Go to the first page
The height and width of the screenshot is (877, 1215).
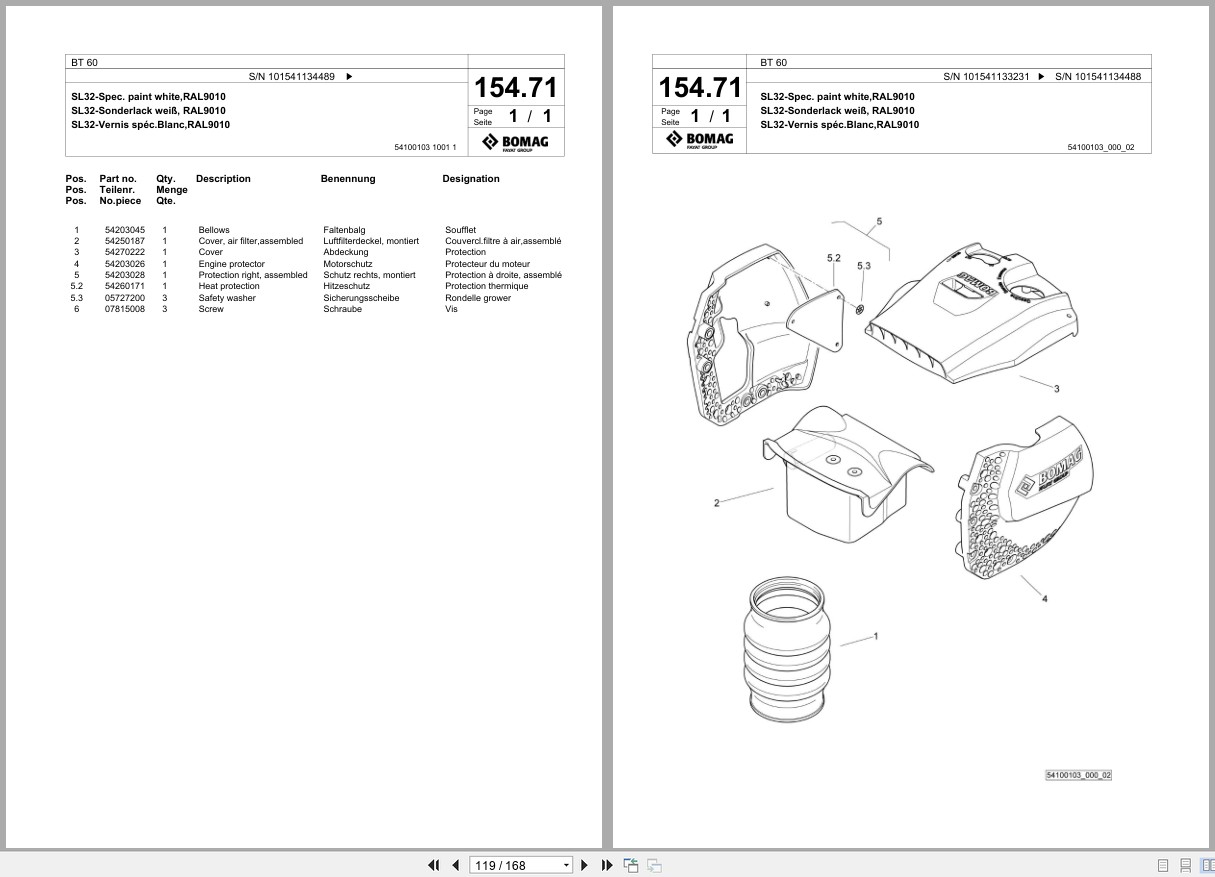click(434, 865)
